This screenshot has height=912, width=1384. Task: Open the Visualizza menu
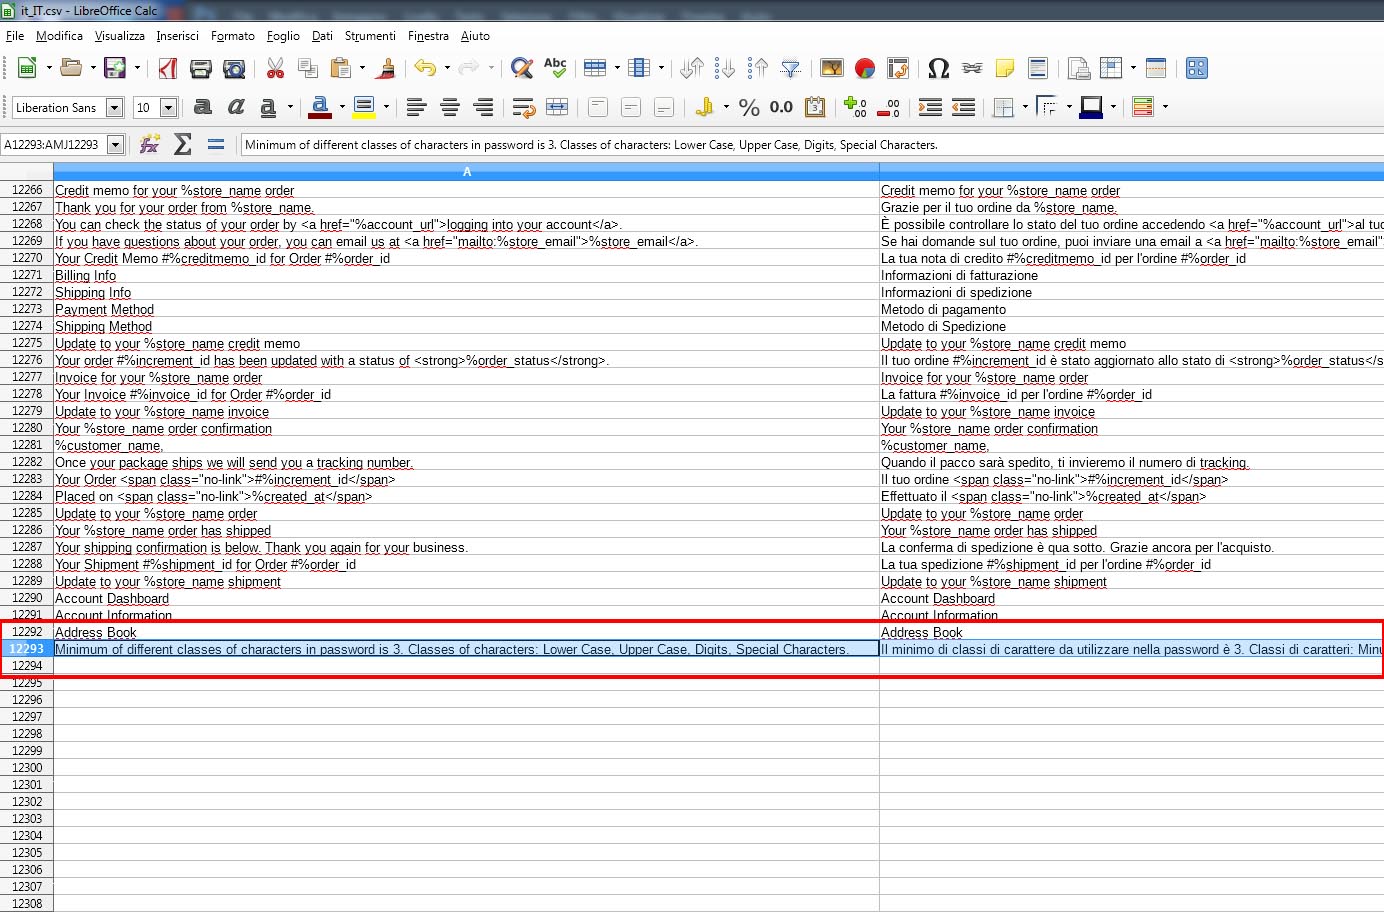[120, 36]
